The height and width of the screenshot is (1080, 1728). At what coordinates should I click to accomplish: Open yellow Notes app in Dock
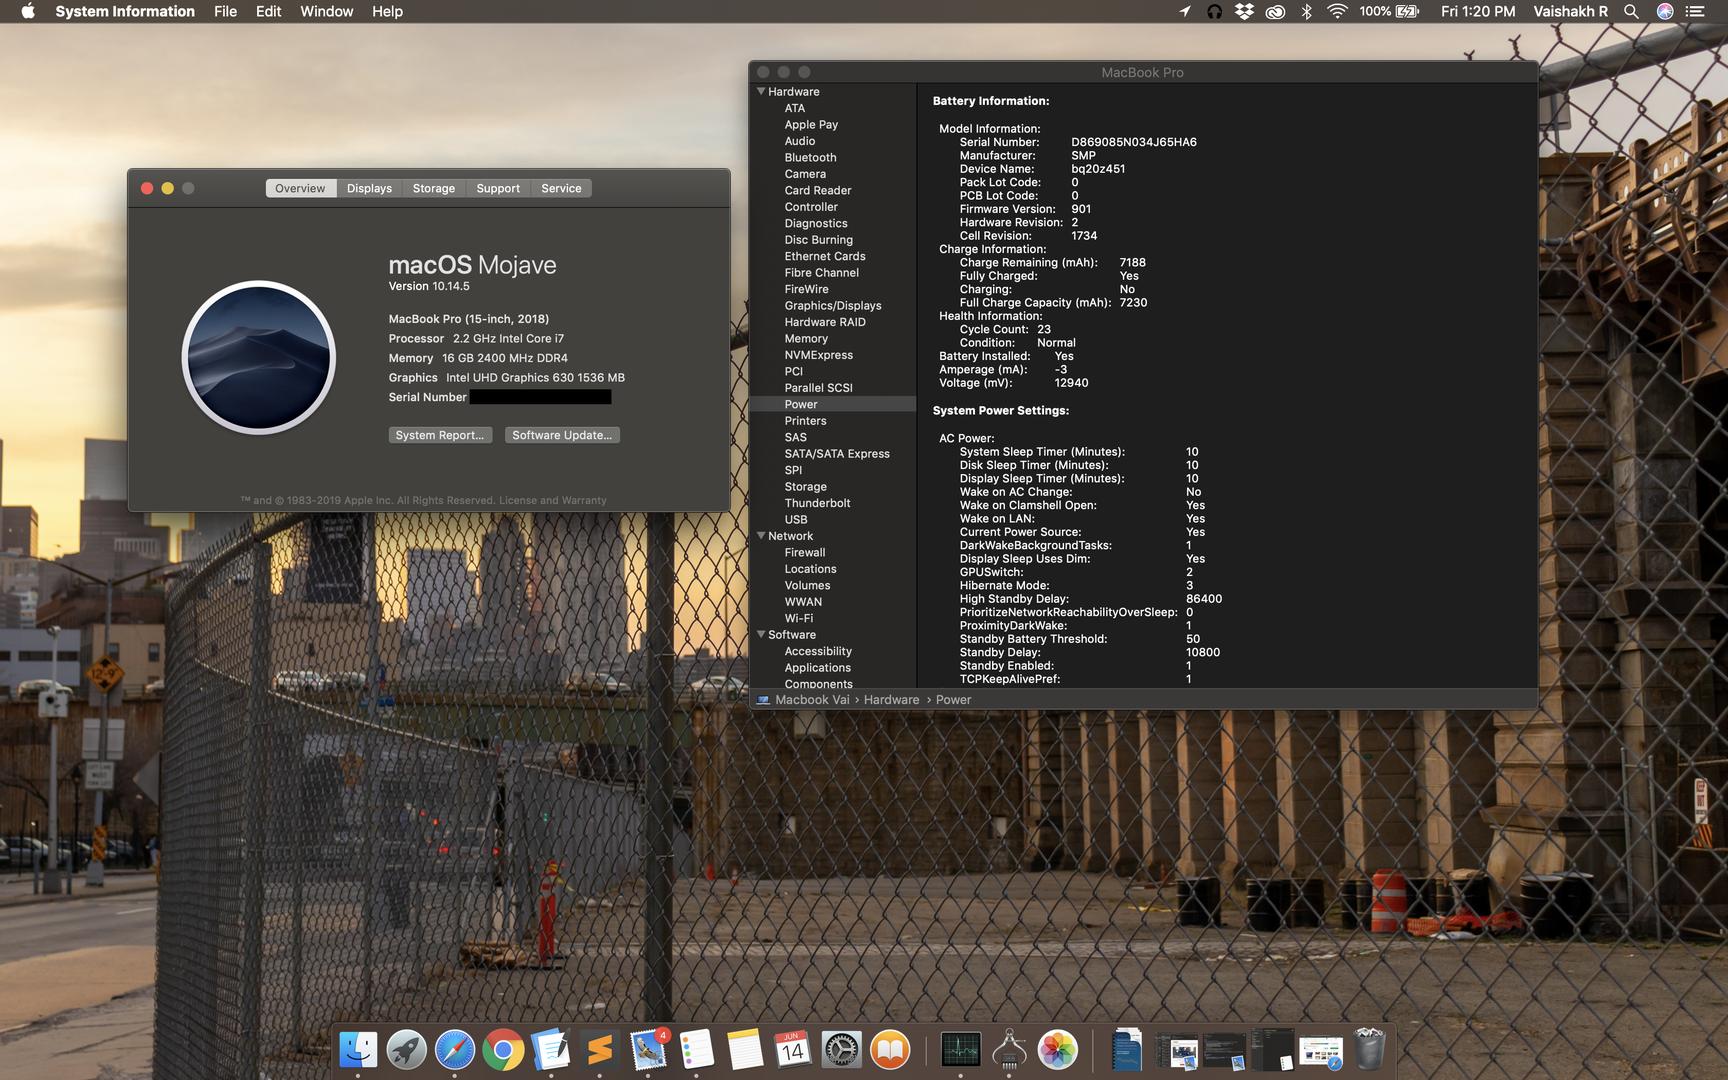[x=745, y=1050]
